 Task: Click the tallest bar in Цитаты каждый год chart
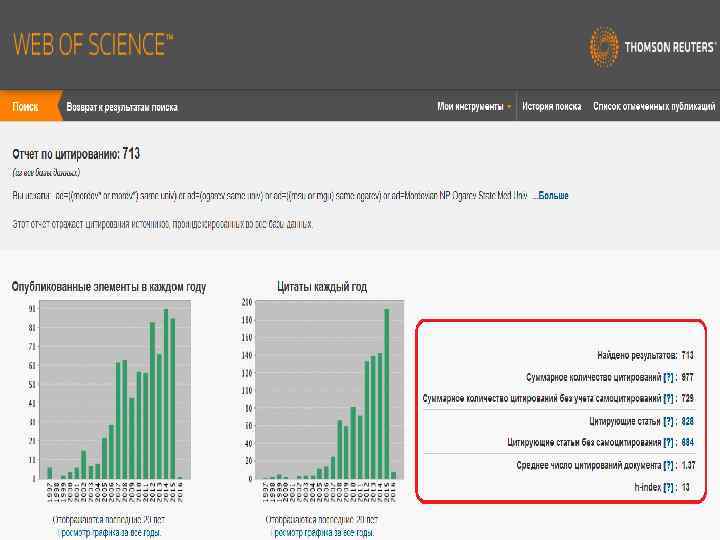click(x=387, y=394)
